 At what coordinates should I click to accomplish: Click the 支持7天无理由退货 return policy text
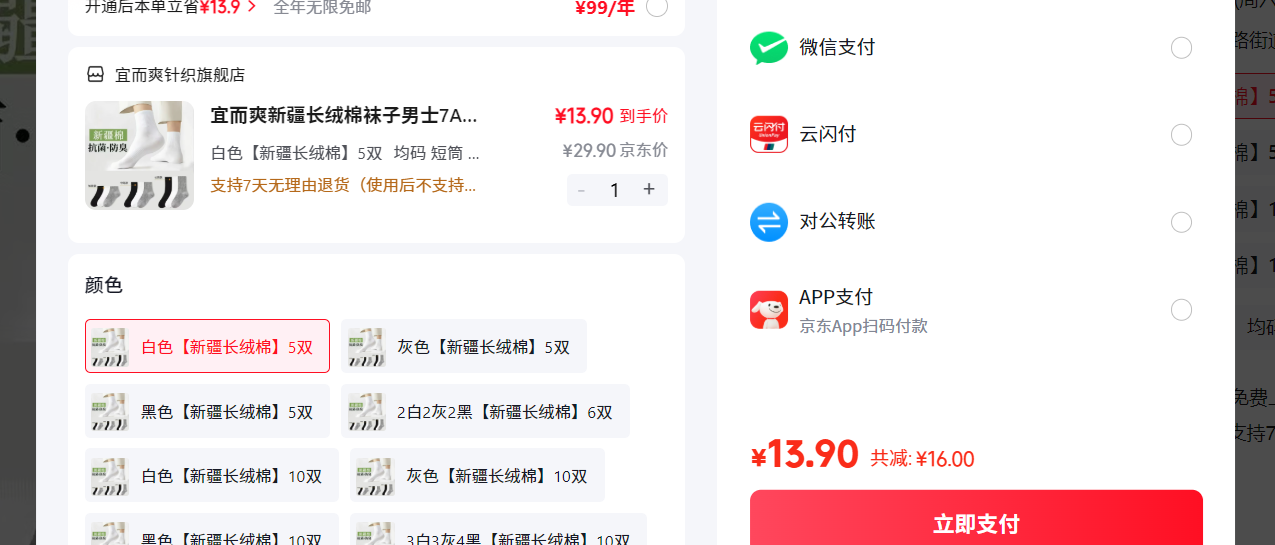tap(343, 185)
